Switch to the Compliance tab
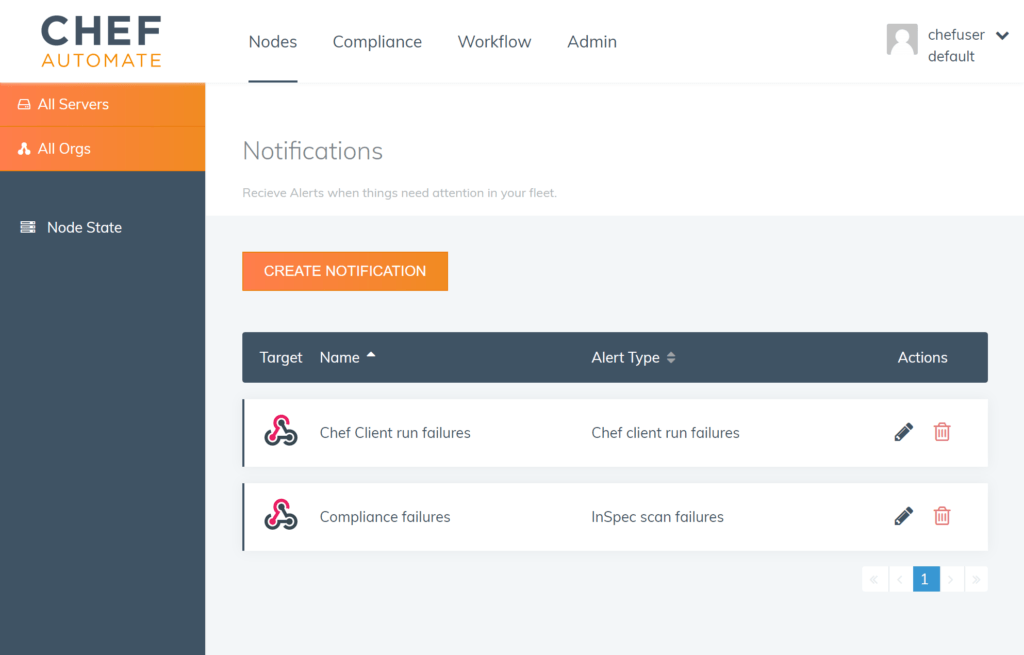Screen dimensions: 1024x655 click(377, 41)
